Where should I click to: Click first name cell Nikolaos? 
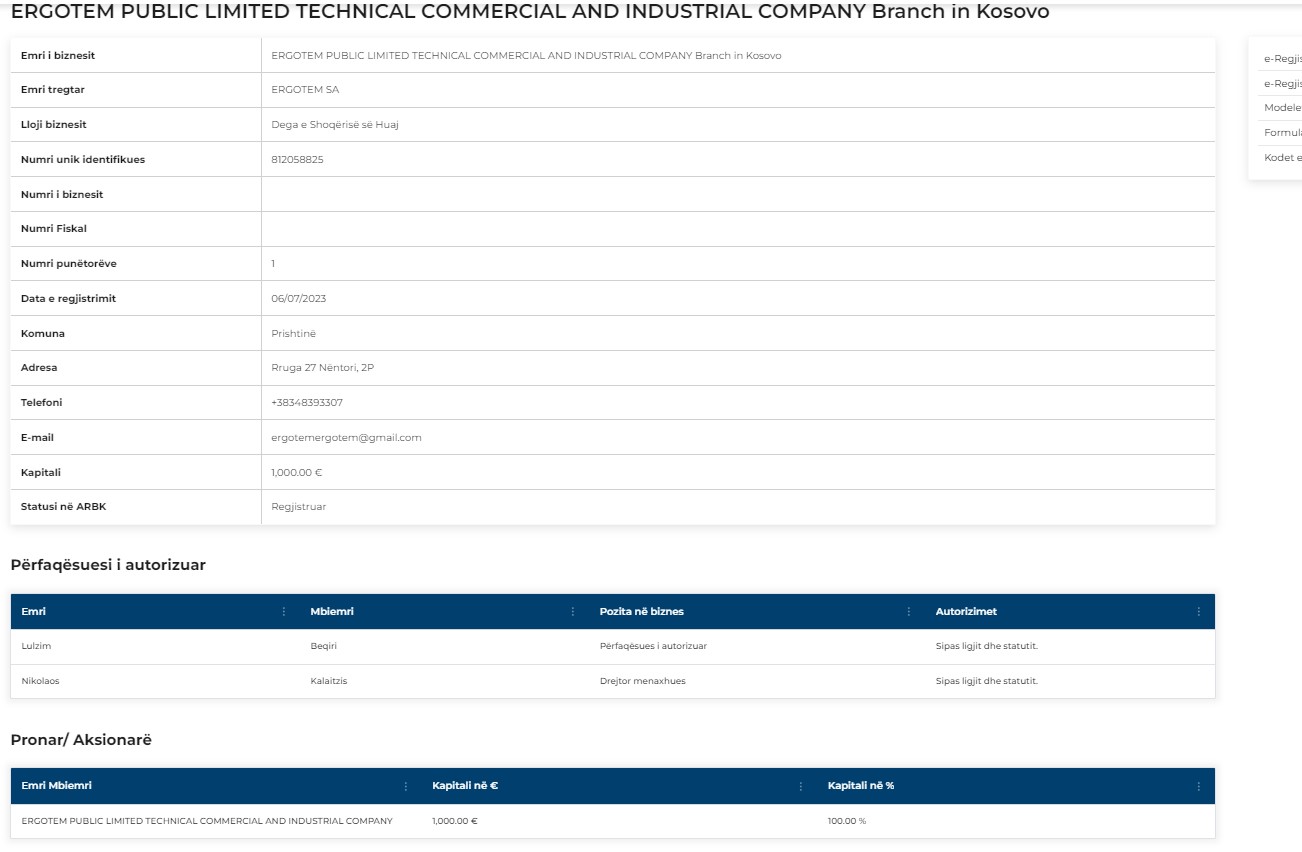(x=41, y=681)
